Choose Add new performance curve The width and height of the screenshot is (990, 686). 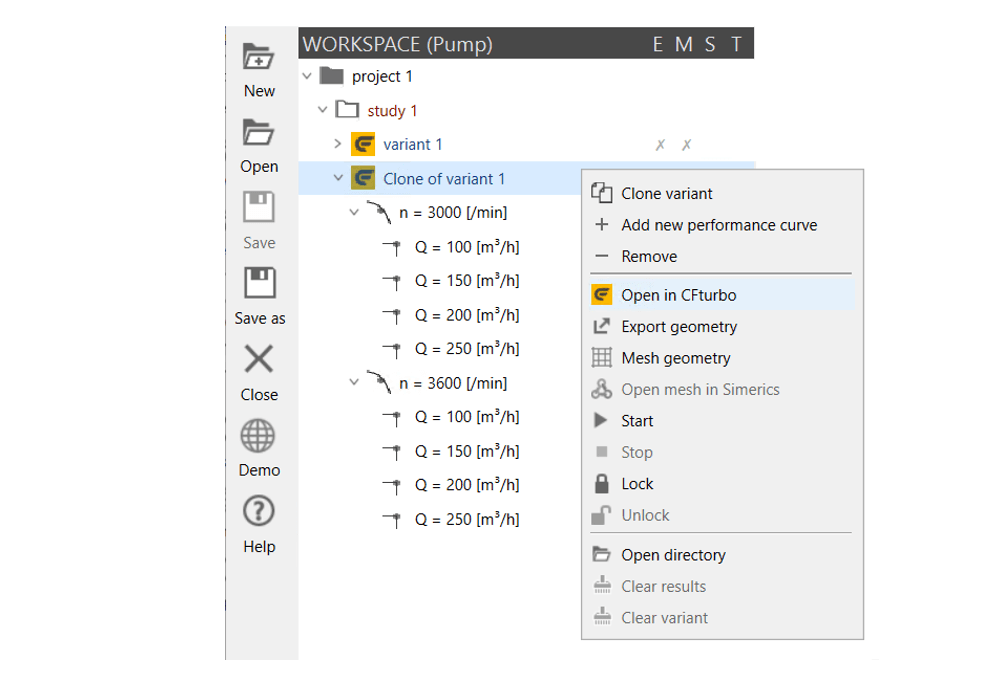(x=719, y=225)
